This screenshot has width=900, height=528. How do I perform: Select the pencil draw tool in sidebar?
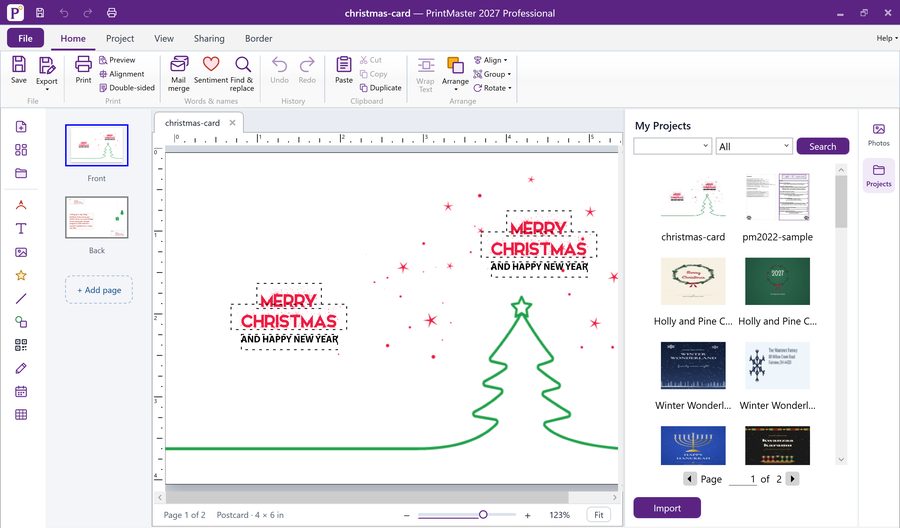[21, 368]
